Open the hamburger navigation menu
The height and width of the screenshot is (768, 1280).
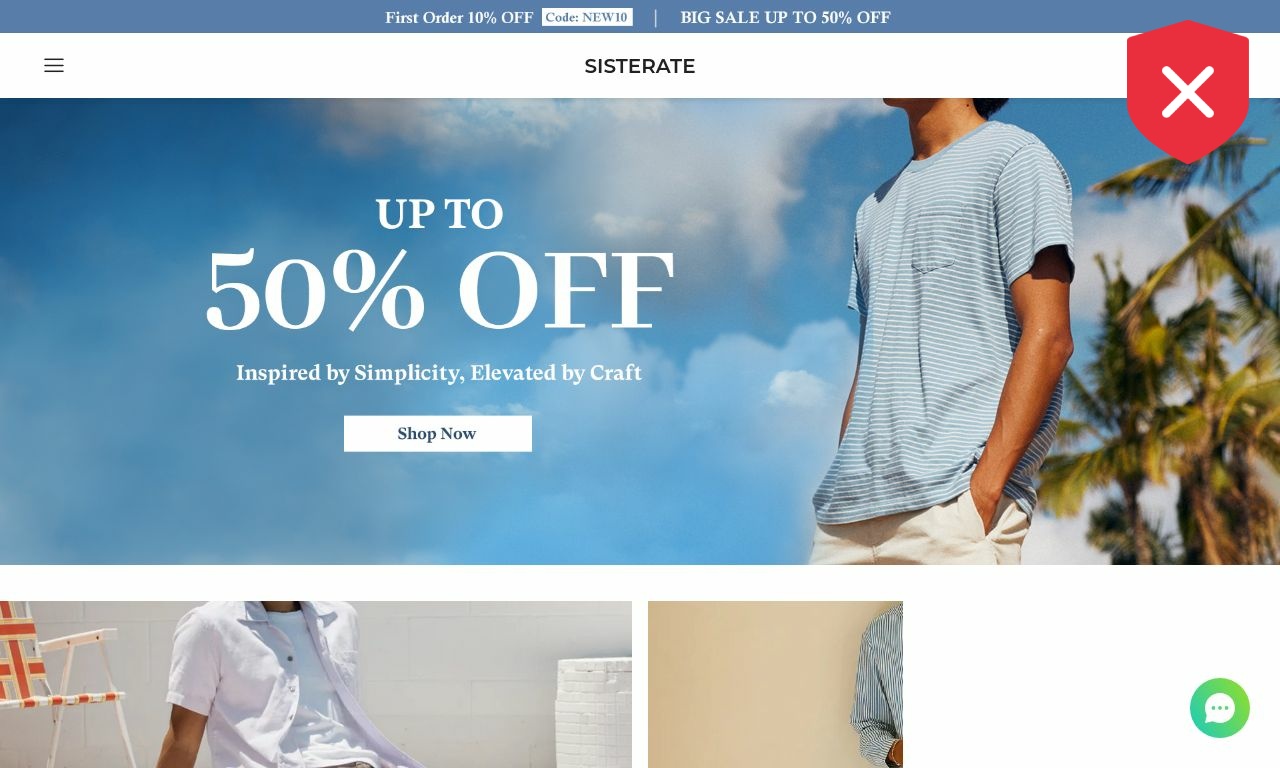click(54, 66)
